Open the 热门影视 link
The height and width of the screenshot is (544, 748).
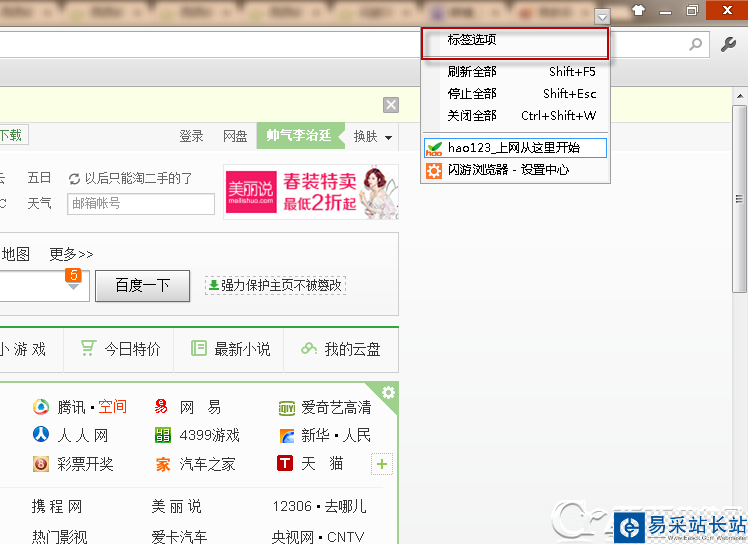(59, 537)
